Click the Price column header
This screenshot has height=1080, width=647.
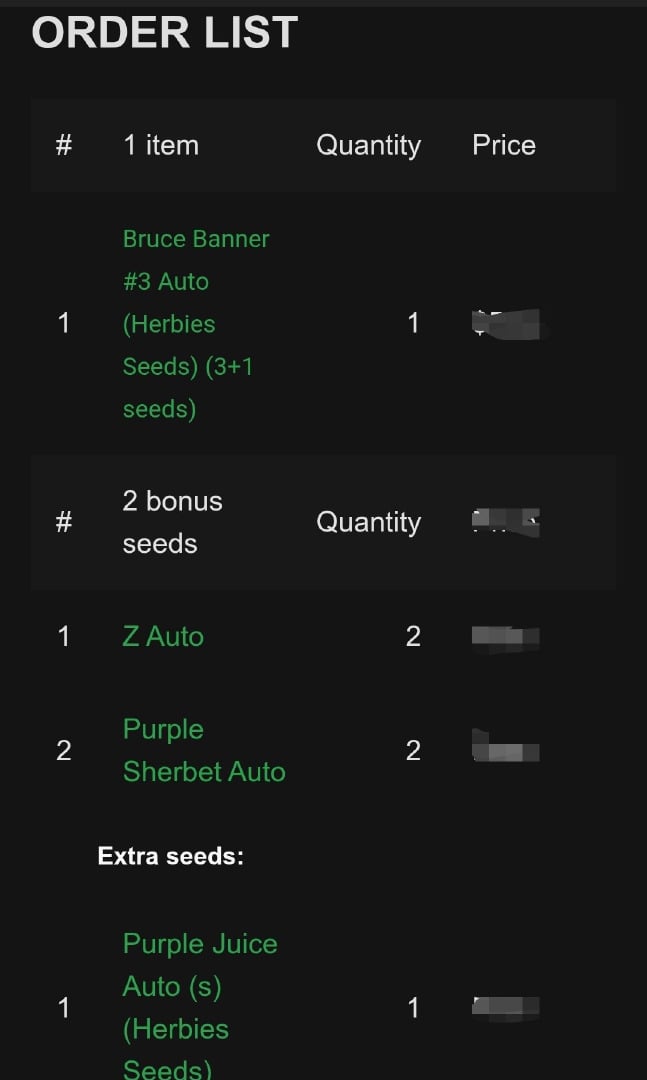503,145
